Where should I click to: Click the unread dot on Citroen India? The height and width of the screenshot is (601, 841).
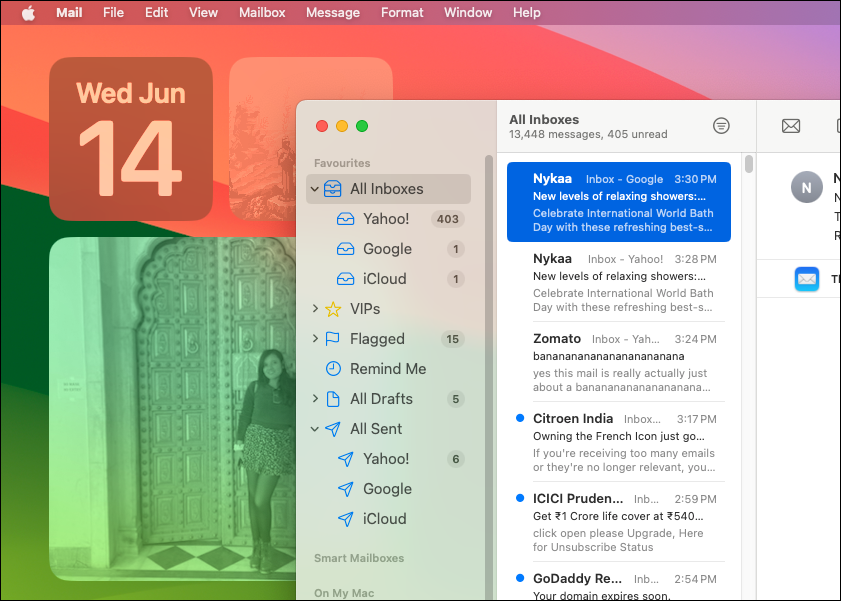point(520,418)
